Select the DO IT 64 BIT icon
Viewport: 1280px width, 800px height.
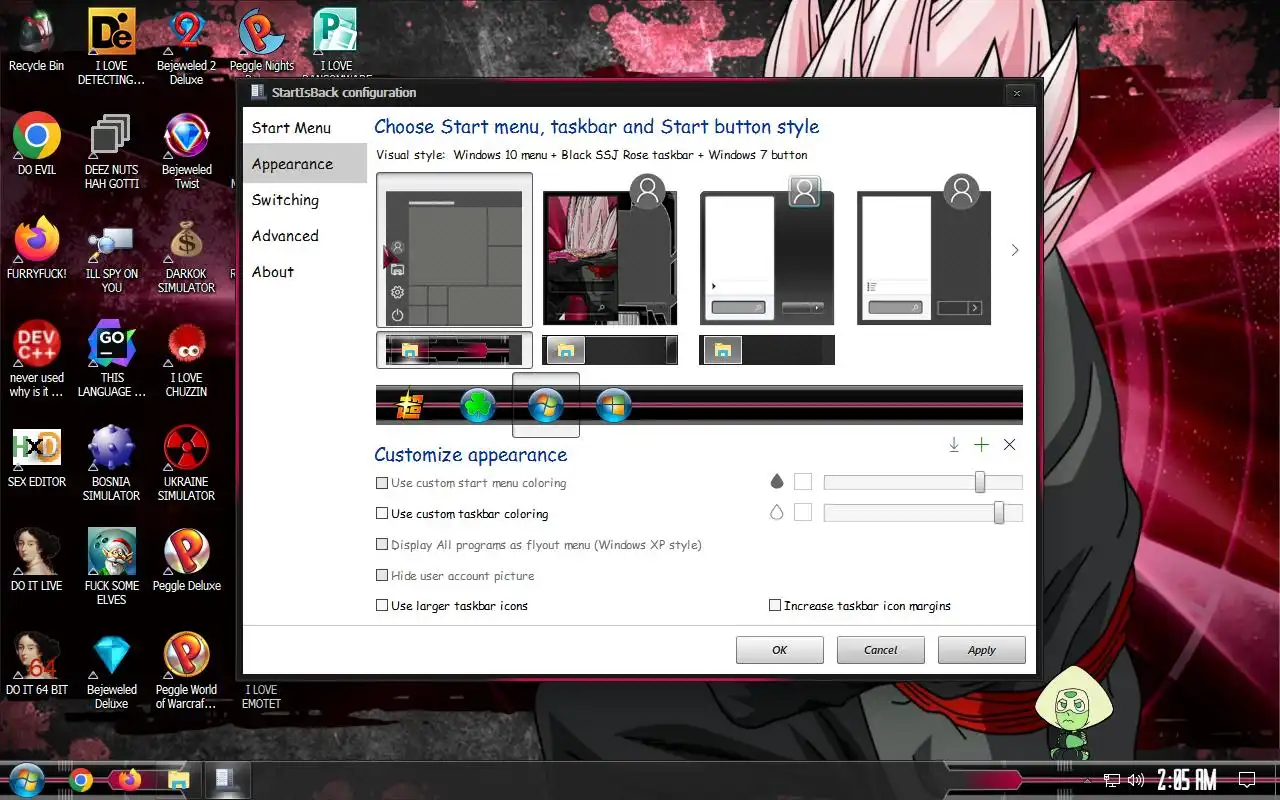coord(37,664)
